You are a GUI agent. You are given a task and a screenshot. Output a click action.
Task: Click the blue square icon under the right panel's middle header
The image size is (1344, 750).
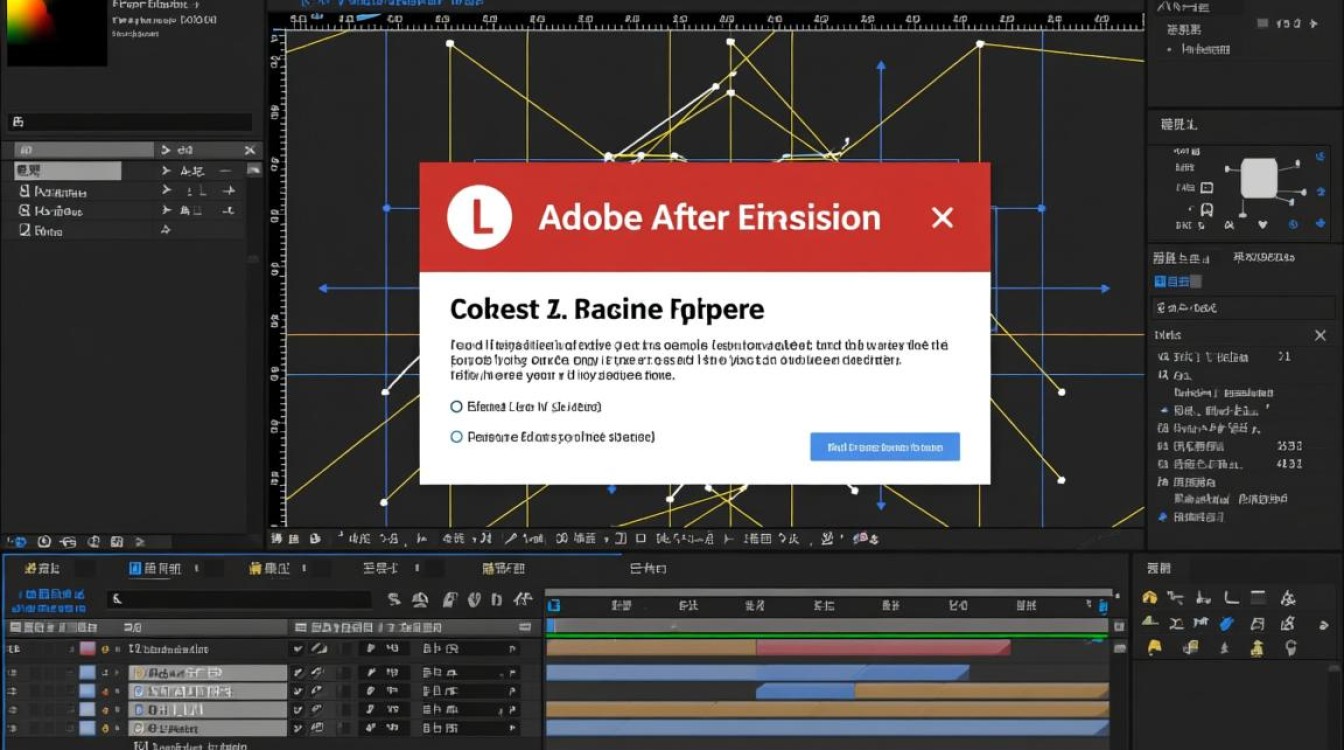click(x=1160, y=282)
